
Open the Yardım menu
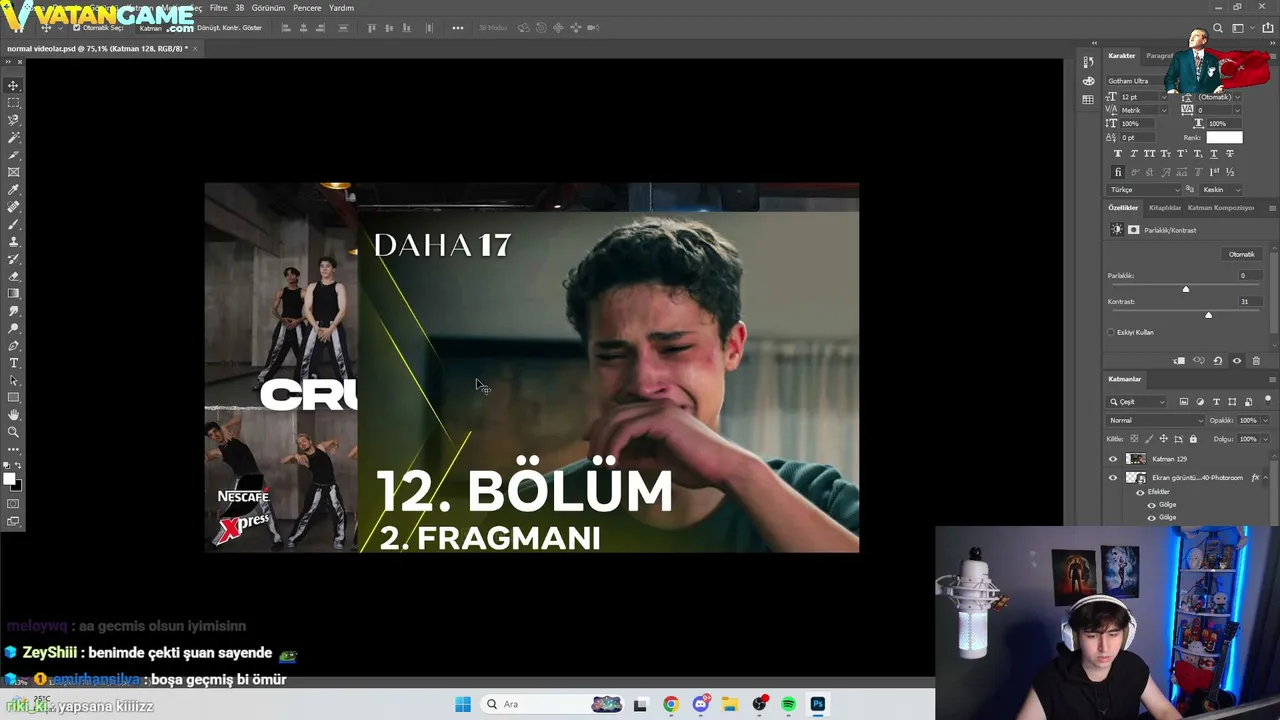point(341,8)
